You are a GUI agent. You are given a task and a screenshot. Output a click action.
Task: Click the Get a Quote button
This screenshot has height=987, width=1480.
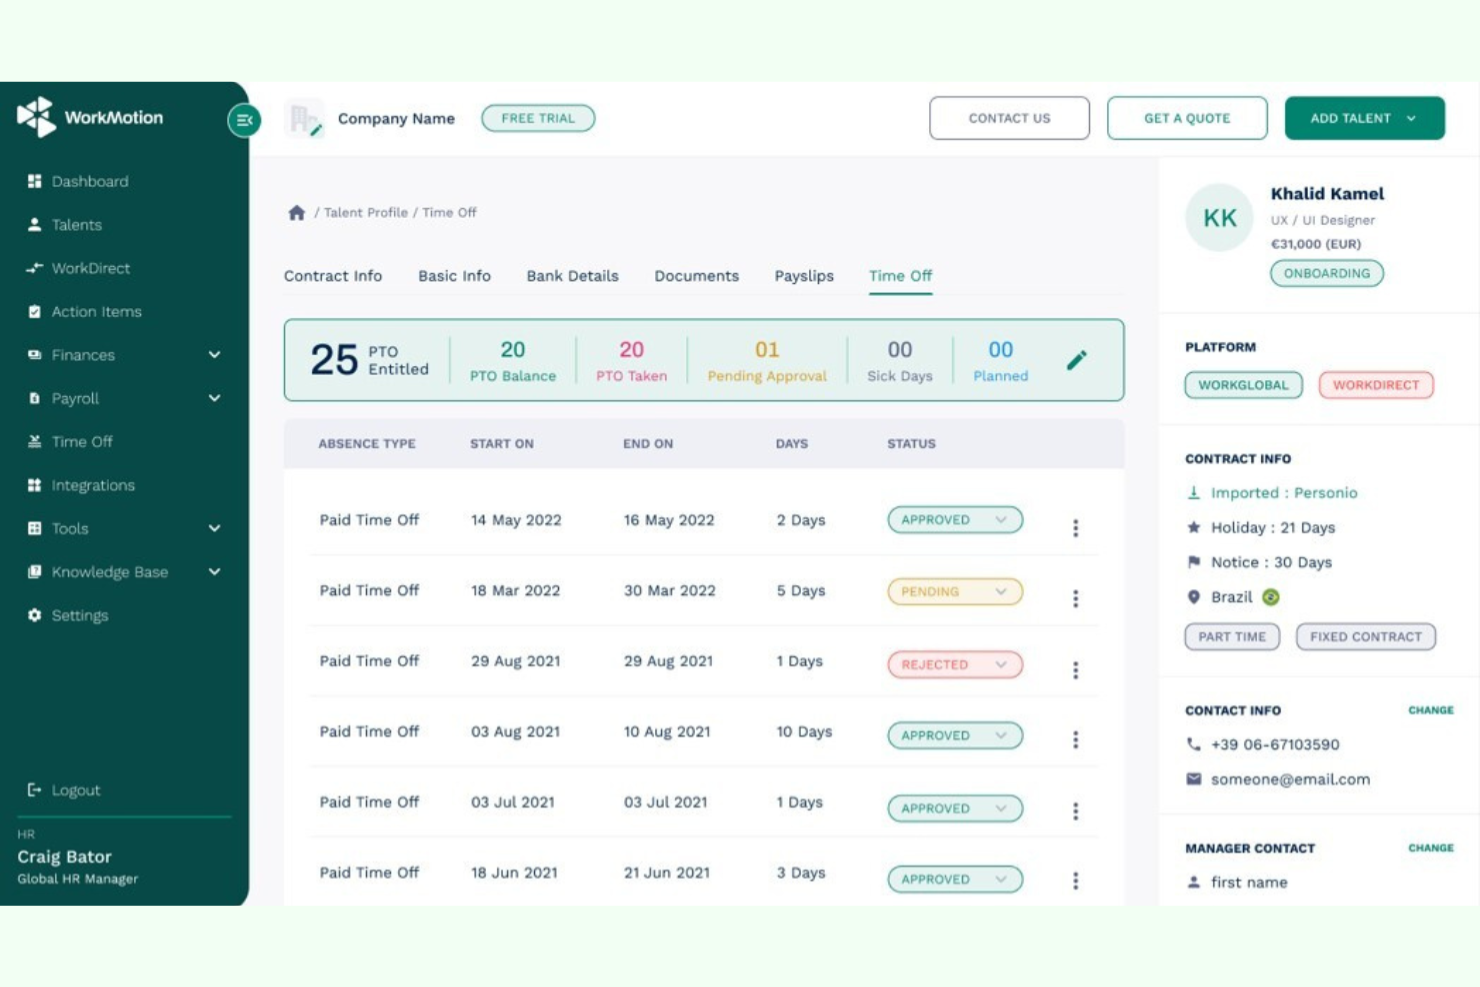[1187, 118]
